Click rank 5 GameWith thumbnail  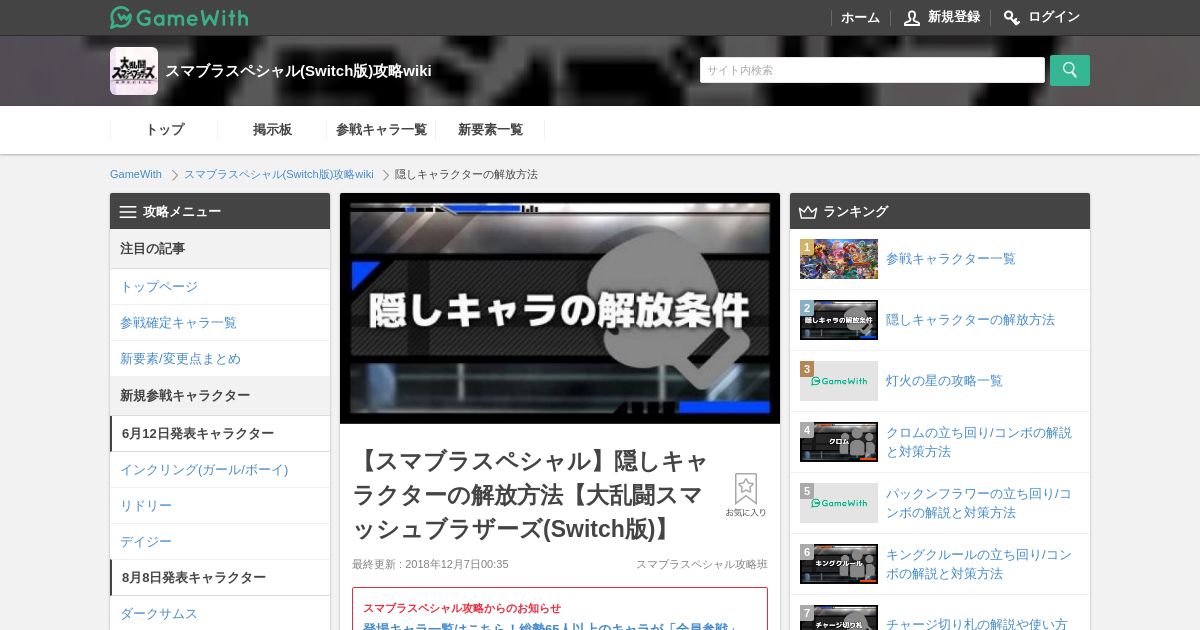pos(839,503)
